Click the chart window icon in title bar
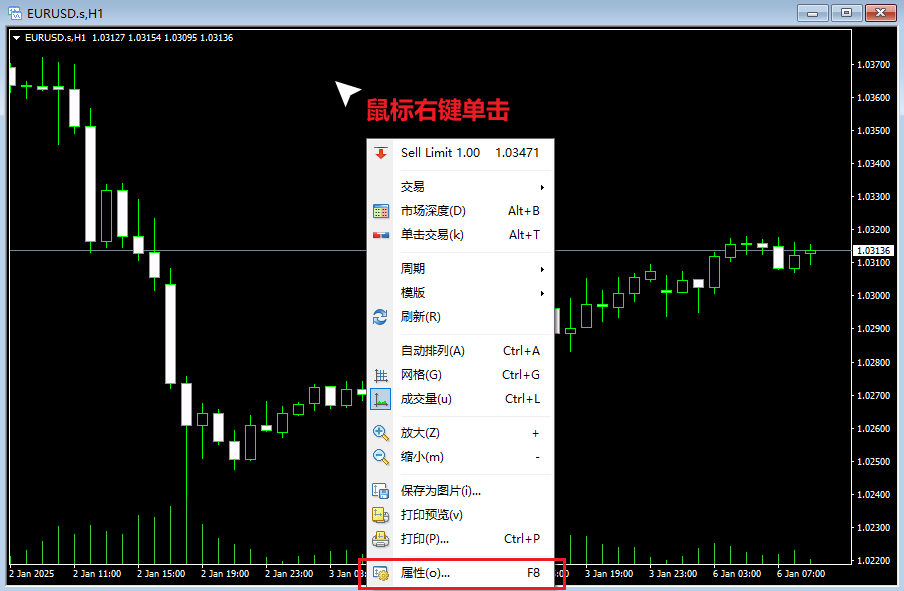This screenshot has width=904, height=591. 14,13
